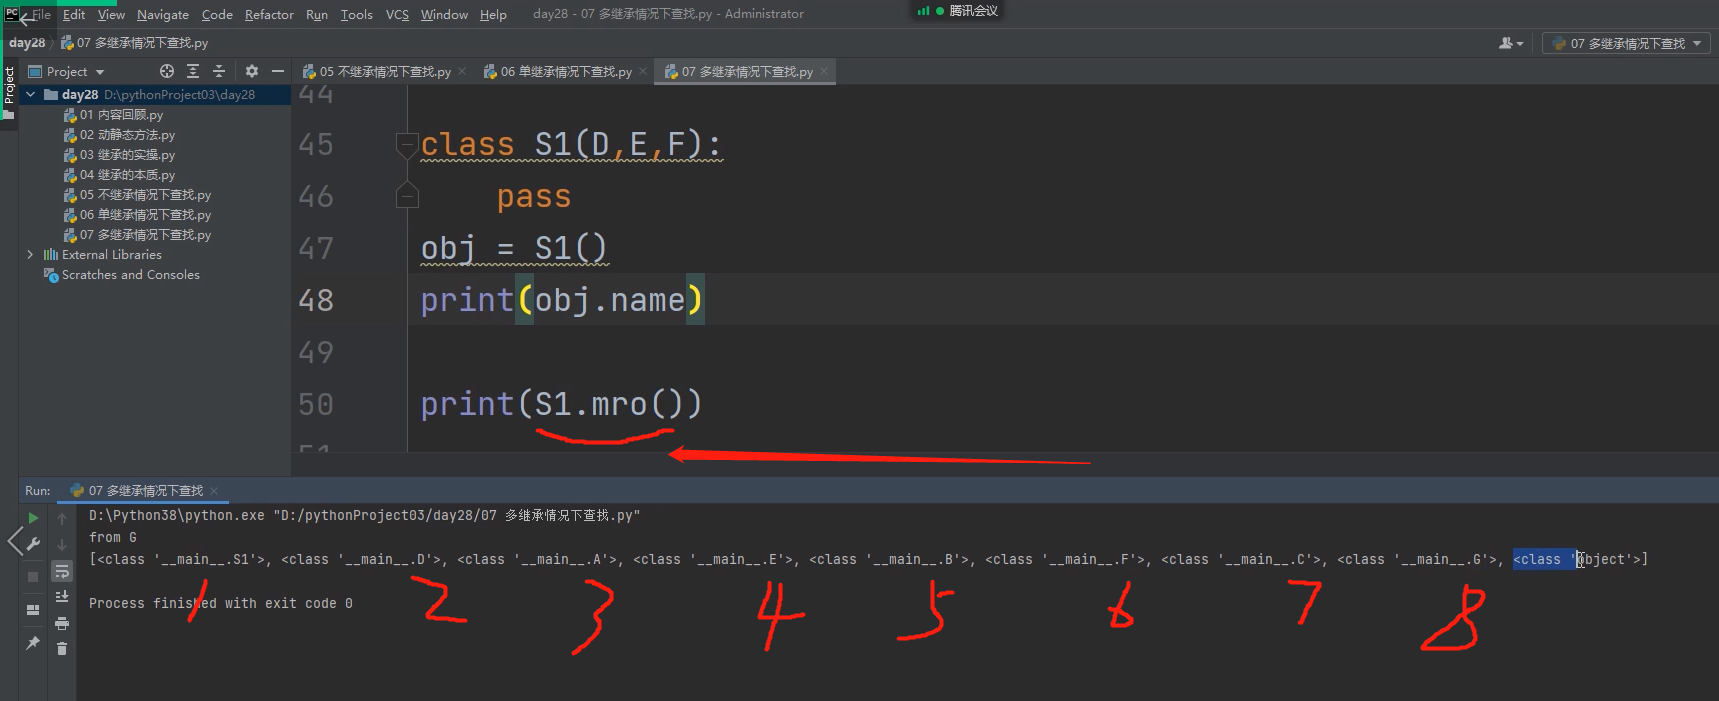Open run configuration settings wrench icon

33,544
